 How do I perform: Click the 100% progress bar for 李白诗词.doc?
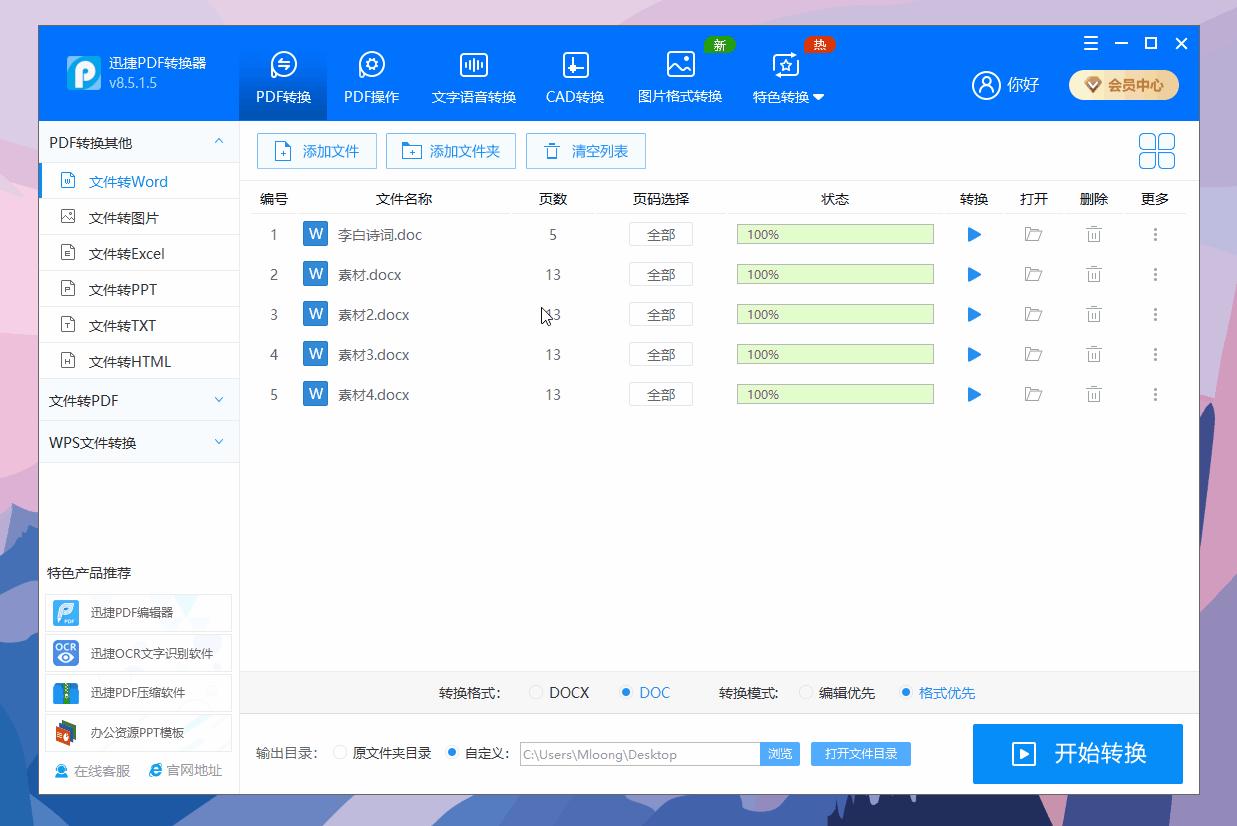(835, 234)
